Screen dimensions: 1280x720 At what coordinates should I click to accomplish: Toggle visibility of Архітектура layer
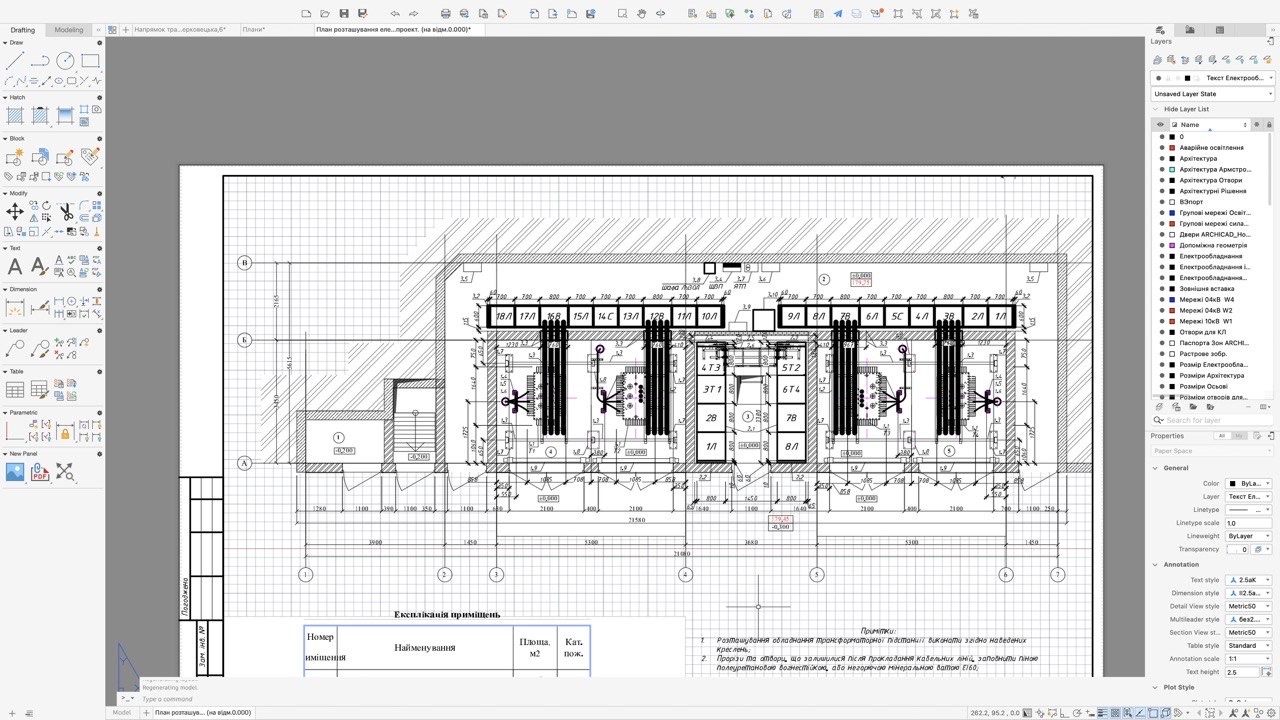(1161, 158)
